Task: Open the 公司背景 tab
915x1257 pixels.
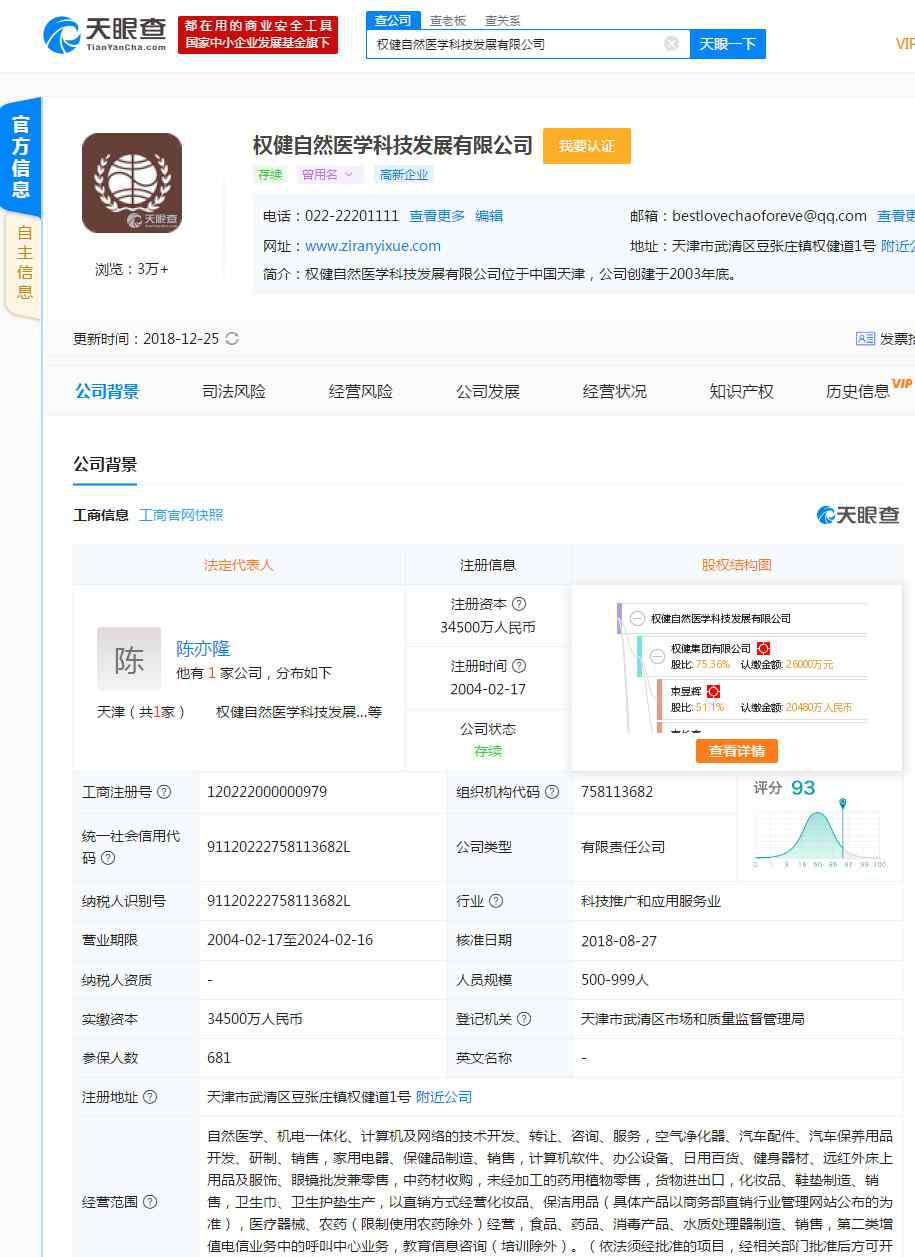Action: point(107,391)
